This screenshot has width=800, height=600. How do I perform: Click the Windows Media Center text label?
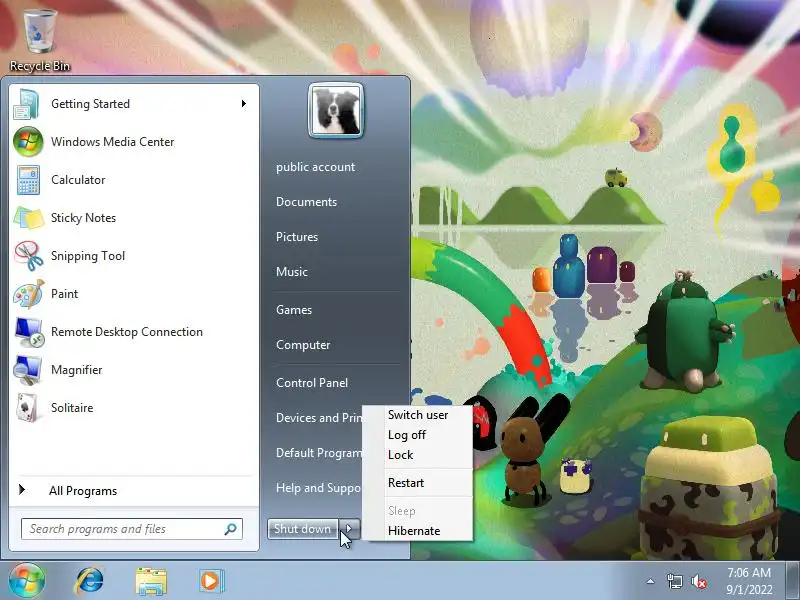[113, 142]
